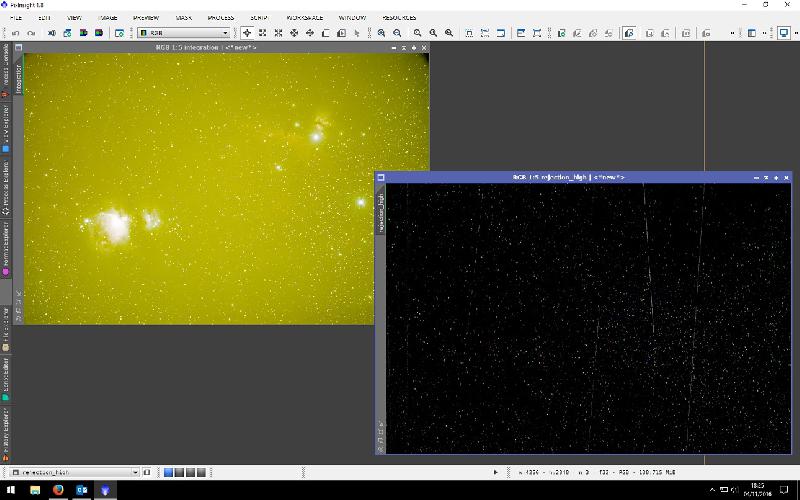The image size is (800, 500).
Task: Open the EDIT menu
Action: pyautogui.click(x=44, y=17)
